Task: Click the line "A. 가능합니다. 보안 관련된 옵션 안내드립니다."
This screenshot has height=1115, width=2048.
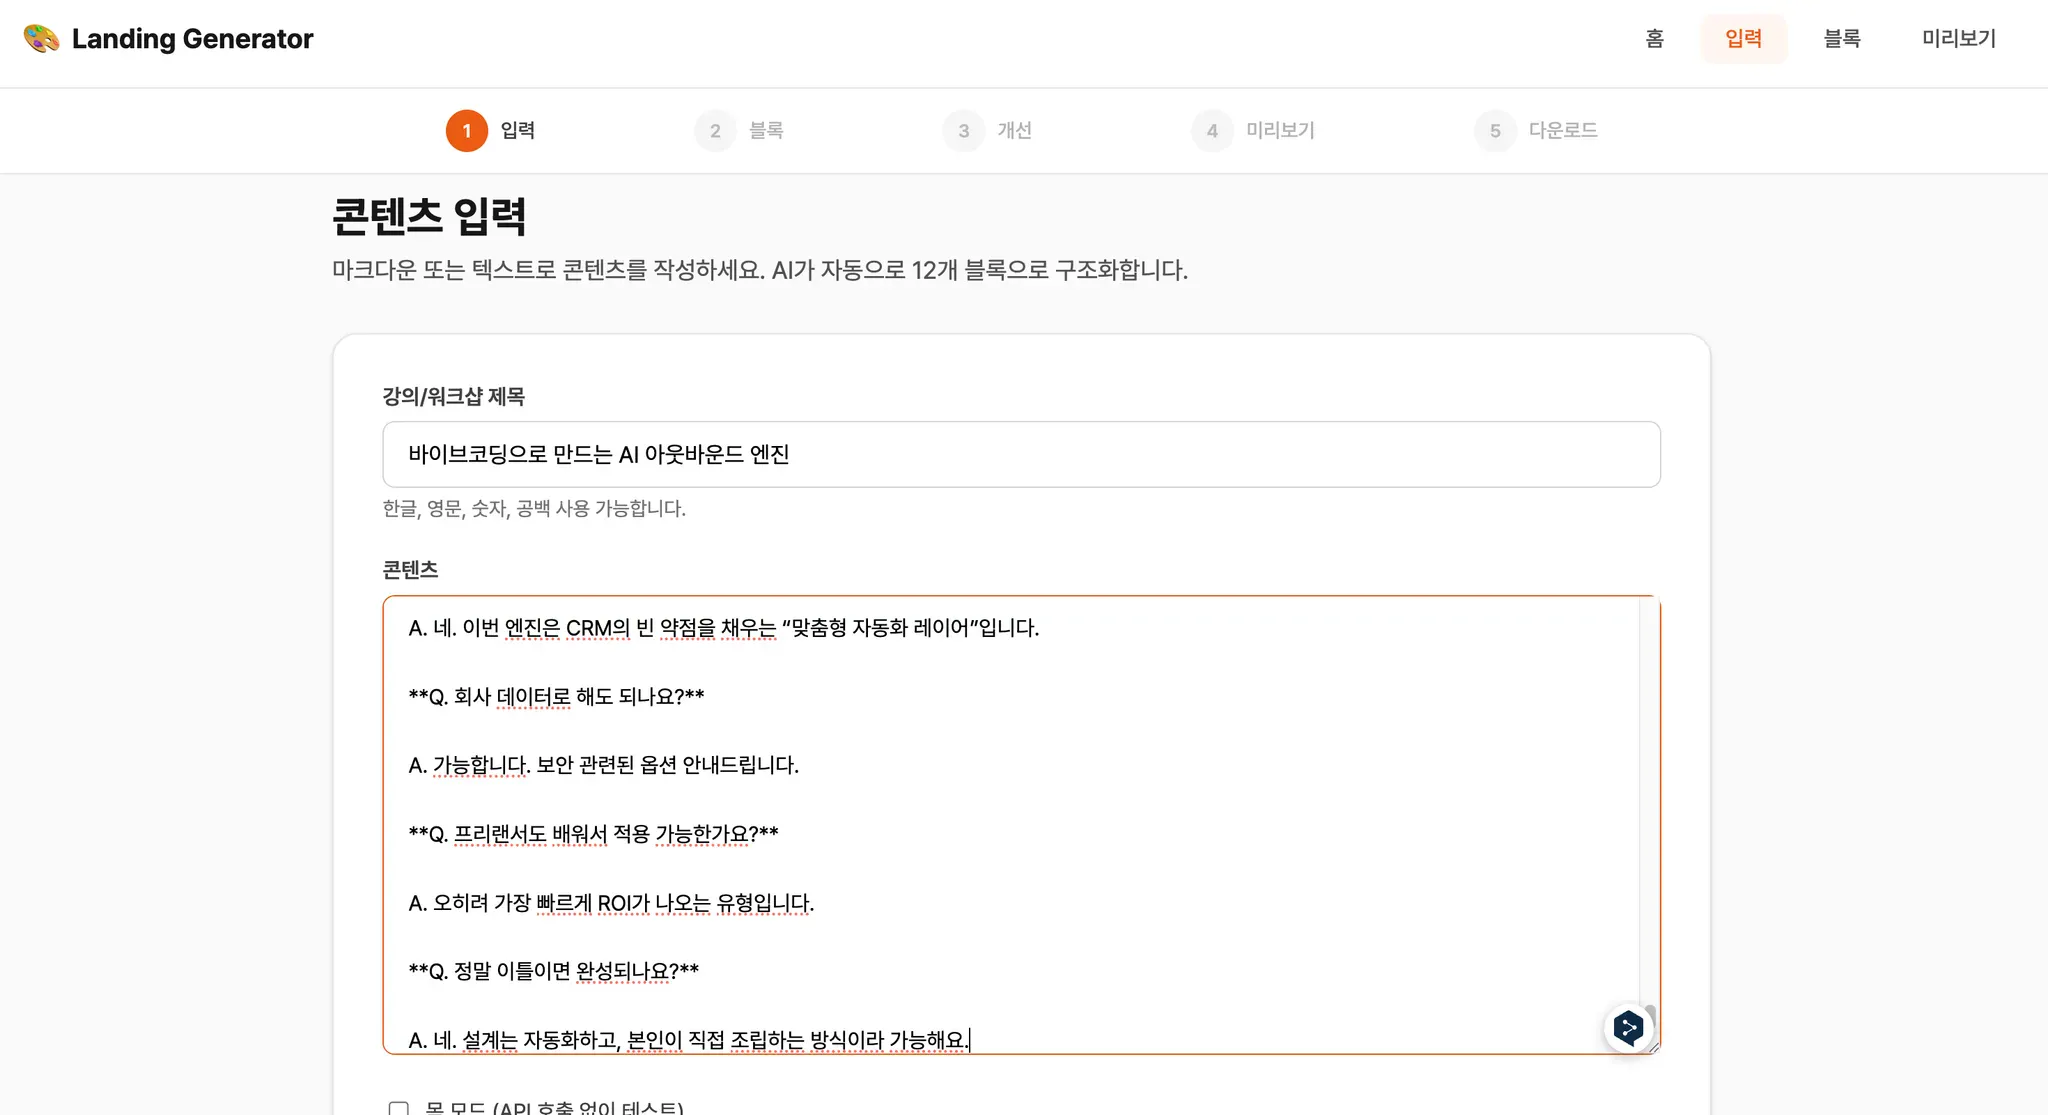Action: click(603, 765)
